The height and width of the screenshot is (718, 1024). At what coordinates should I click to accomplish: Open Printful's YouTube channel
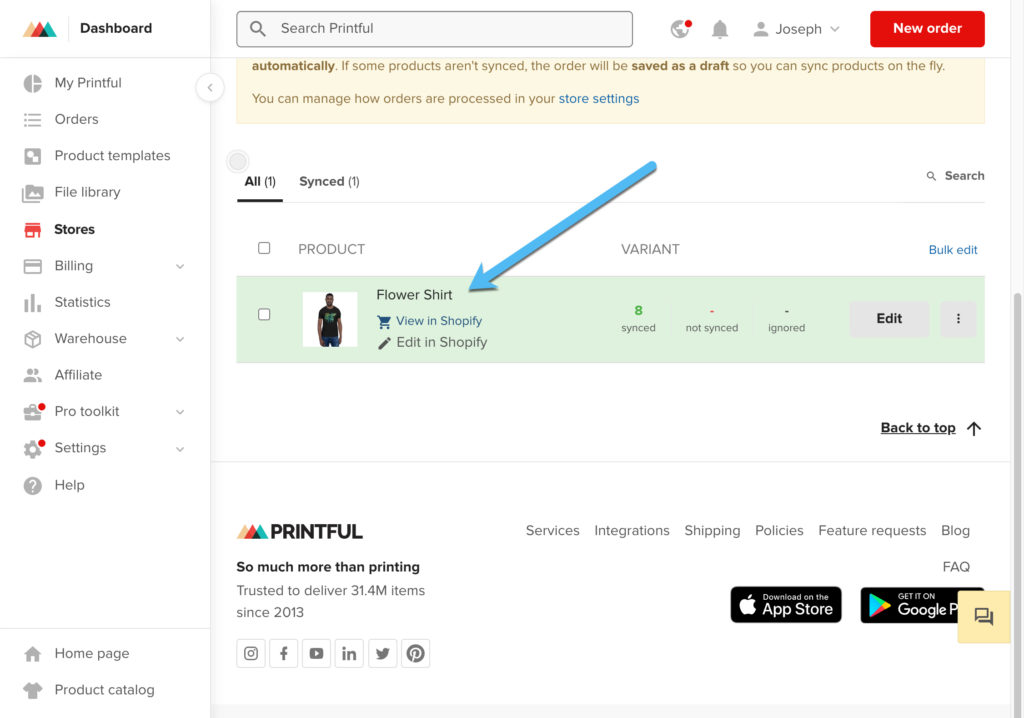(x=316, y=653)
